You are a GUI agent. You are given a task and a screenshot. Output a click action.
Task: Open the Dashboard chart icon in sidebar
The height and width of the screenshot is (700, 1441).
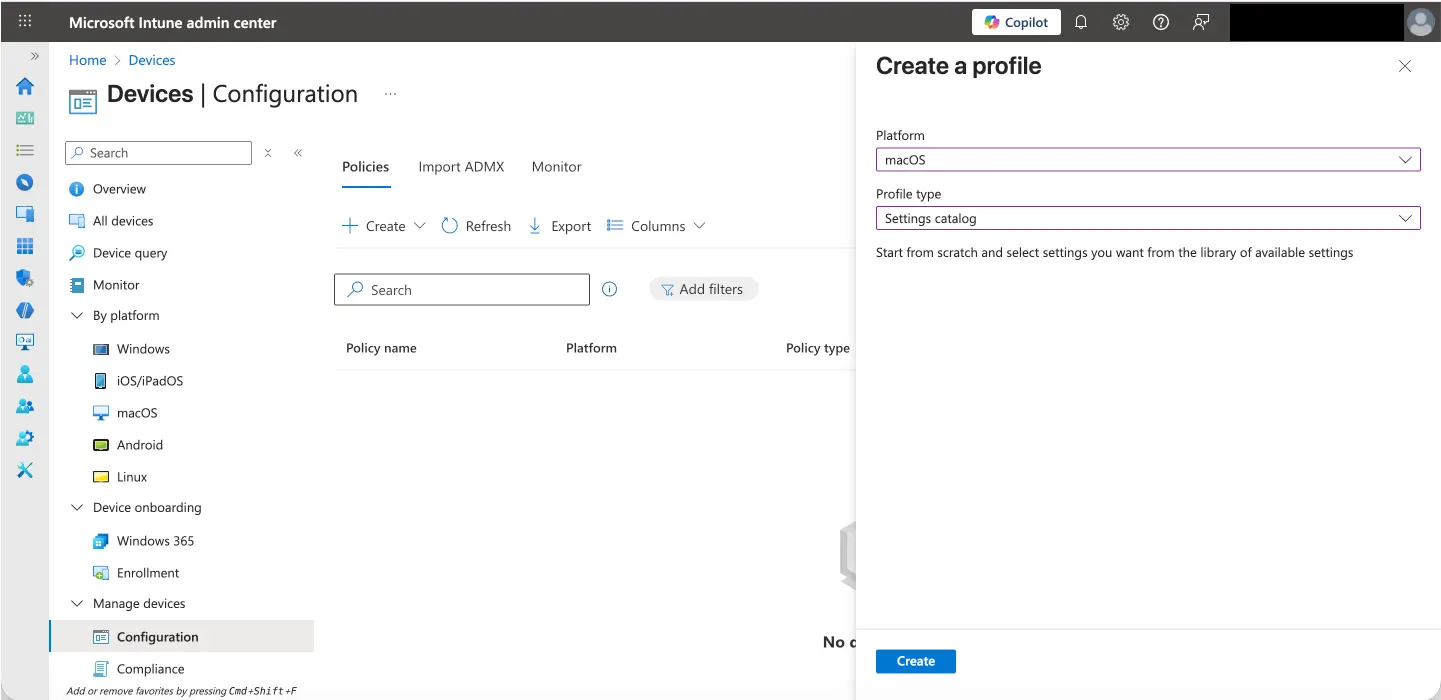click(24, 117)
